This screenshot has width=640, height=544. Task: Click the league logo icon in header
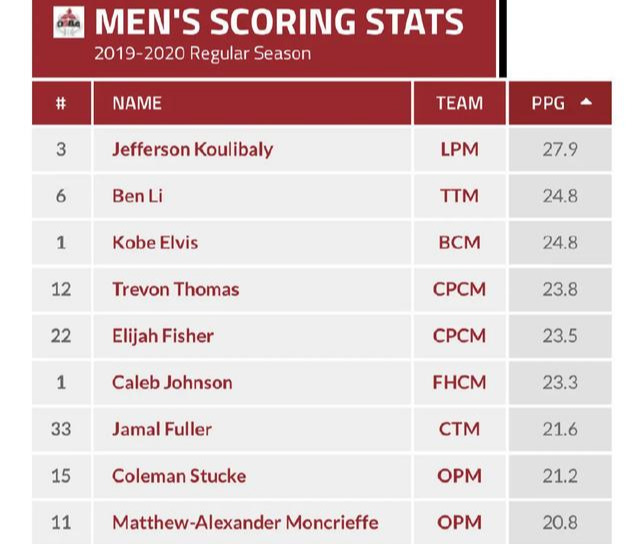[69, 21]
